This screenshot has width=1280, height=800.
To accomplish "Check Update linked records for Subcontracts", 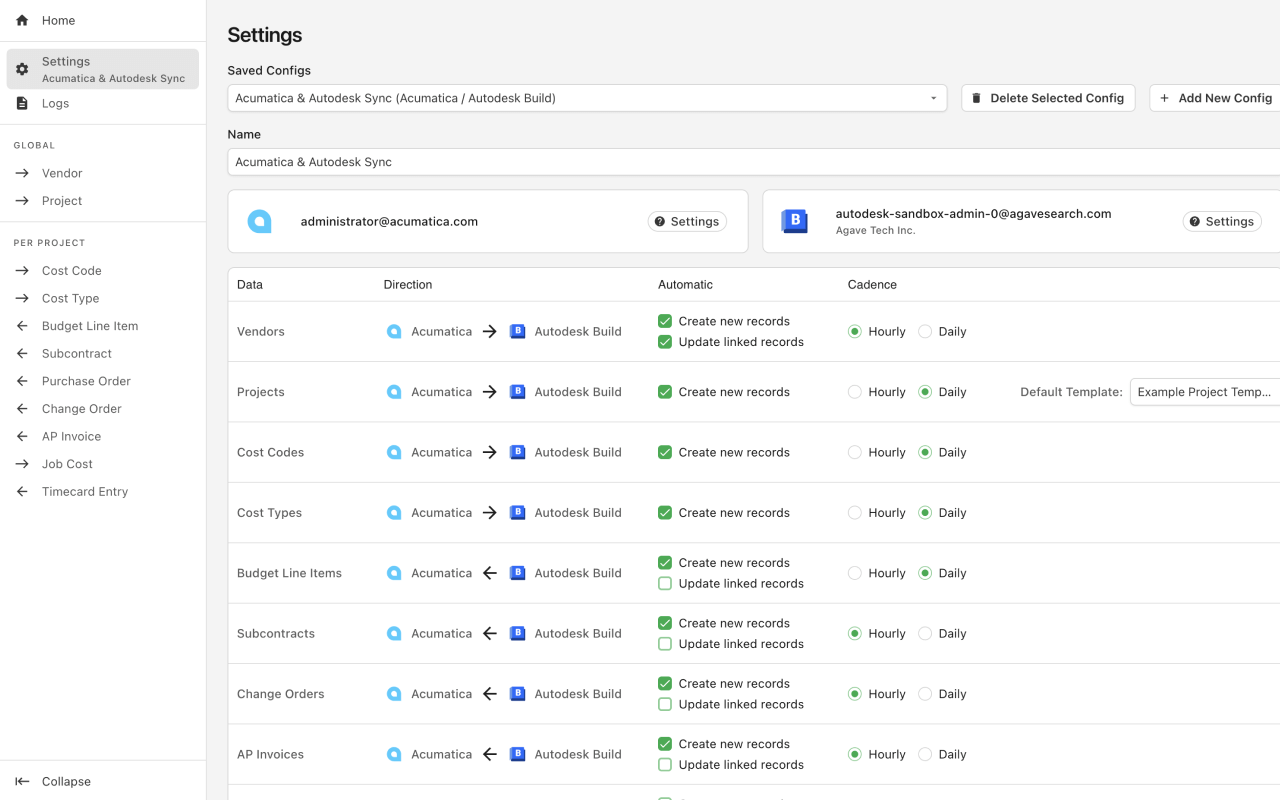I will (665, 644).
